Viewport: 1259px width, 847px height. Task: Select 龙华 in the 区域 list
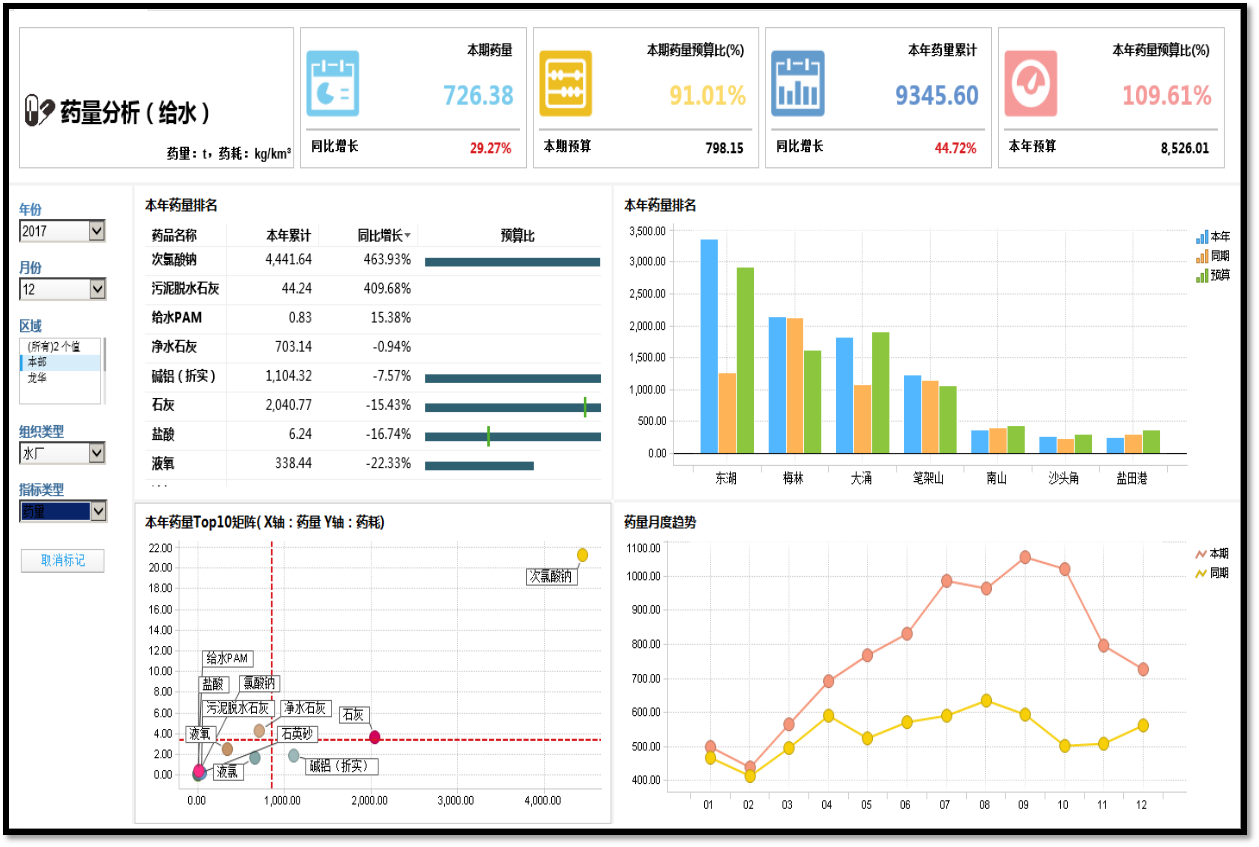[37, 378]
